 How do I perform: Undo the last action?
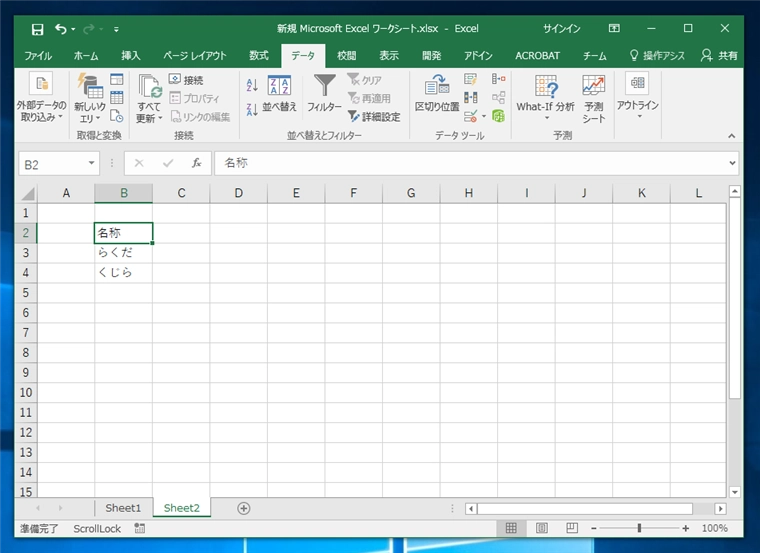tap(61, 29)
